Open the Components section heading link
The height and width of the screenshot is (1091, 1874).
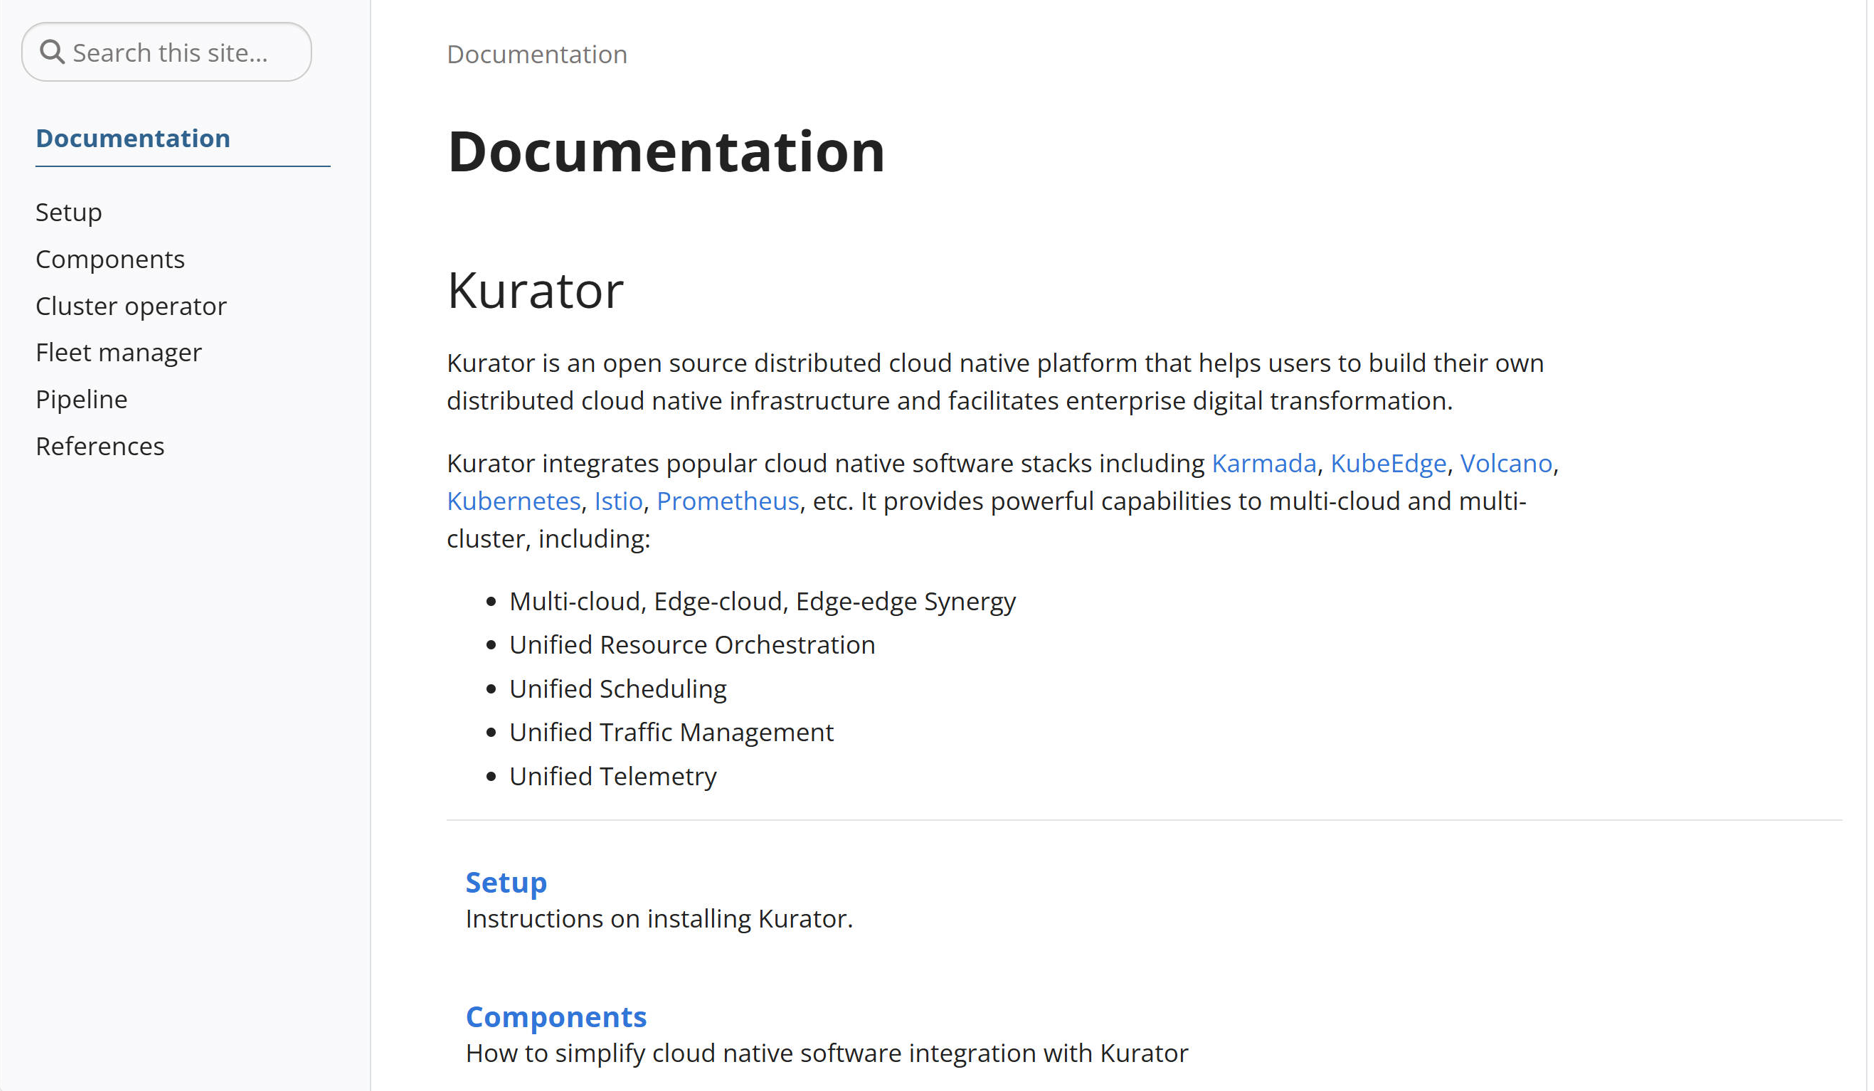point(556,1016)
